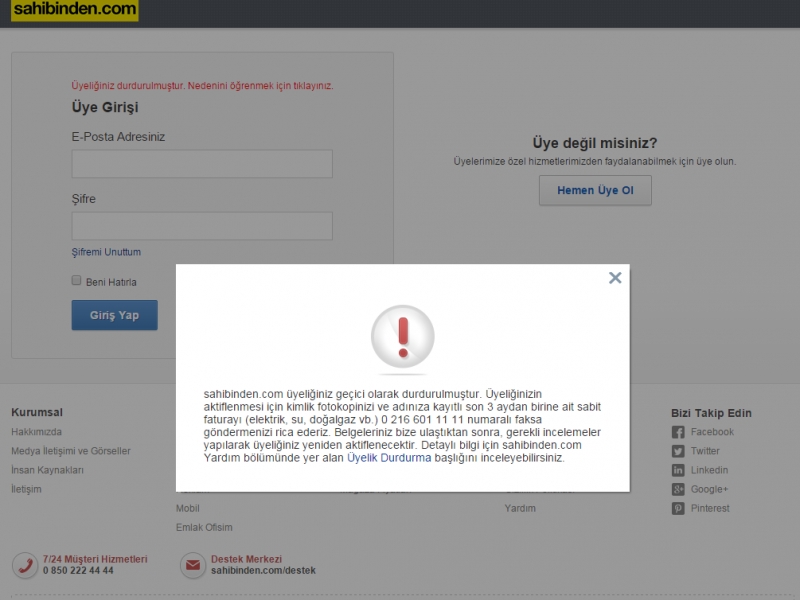Open the Facebook text link
This screenshot has width=800, height=600.
tap(712, 432)
